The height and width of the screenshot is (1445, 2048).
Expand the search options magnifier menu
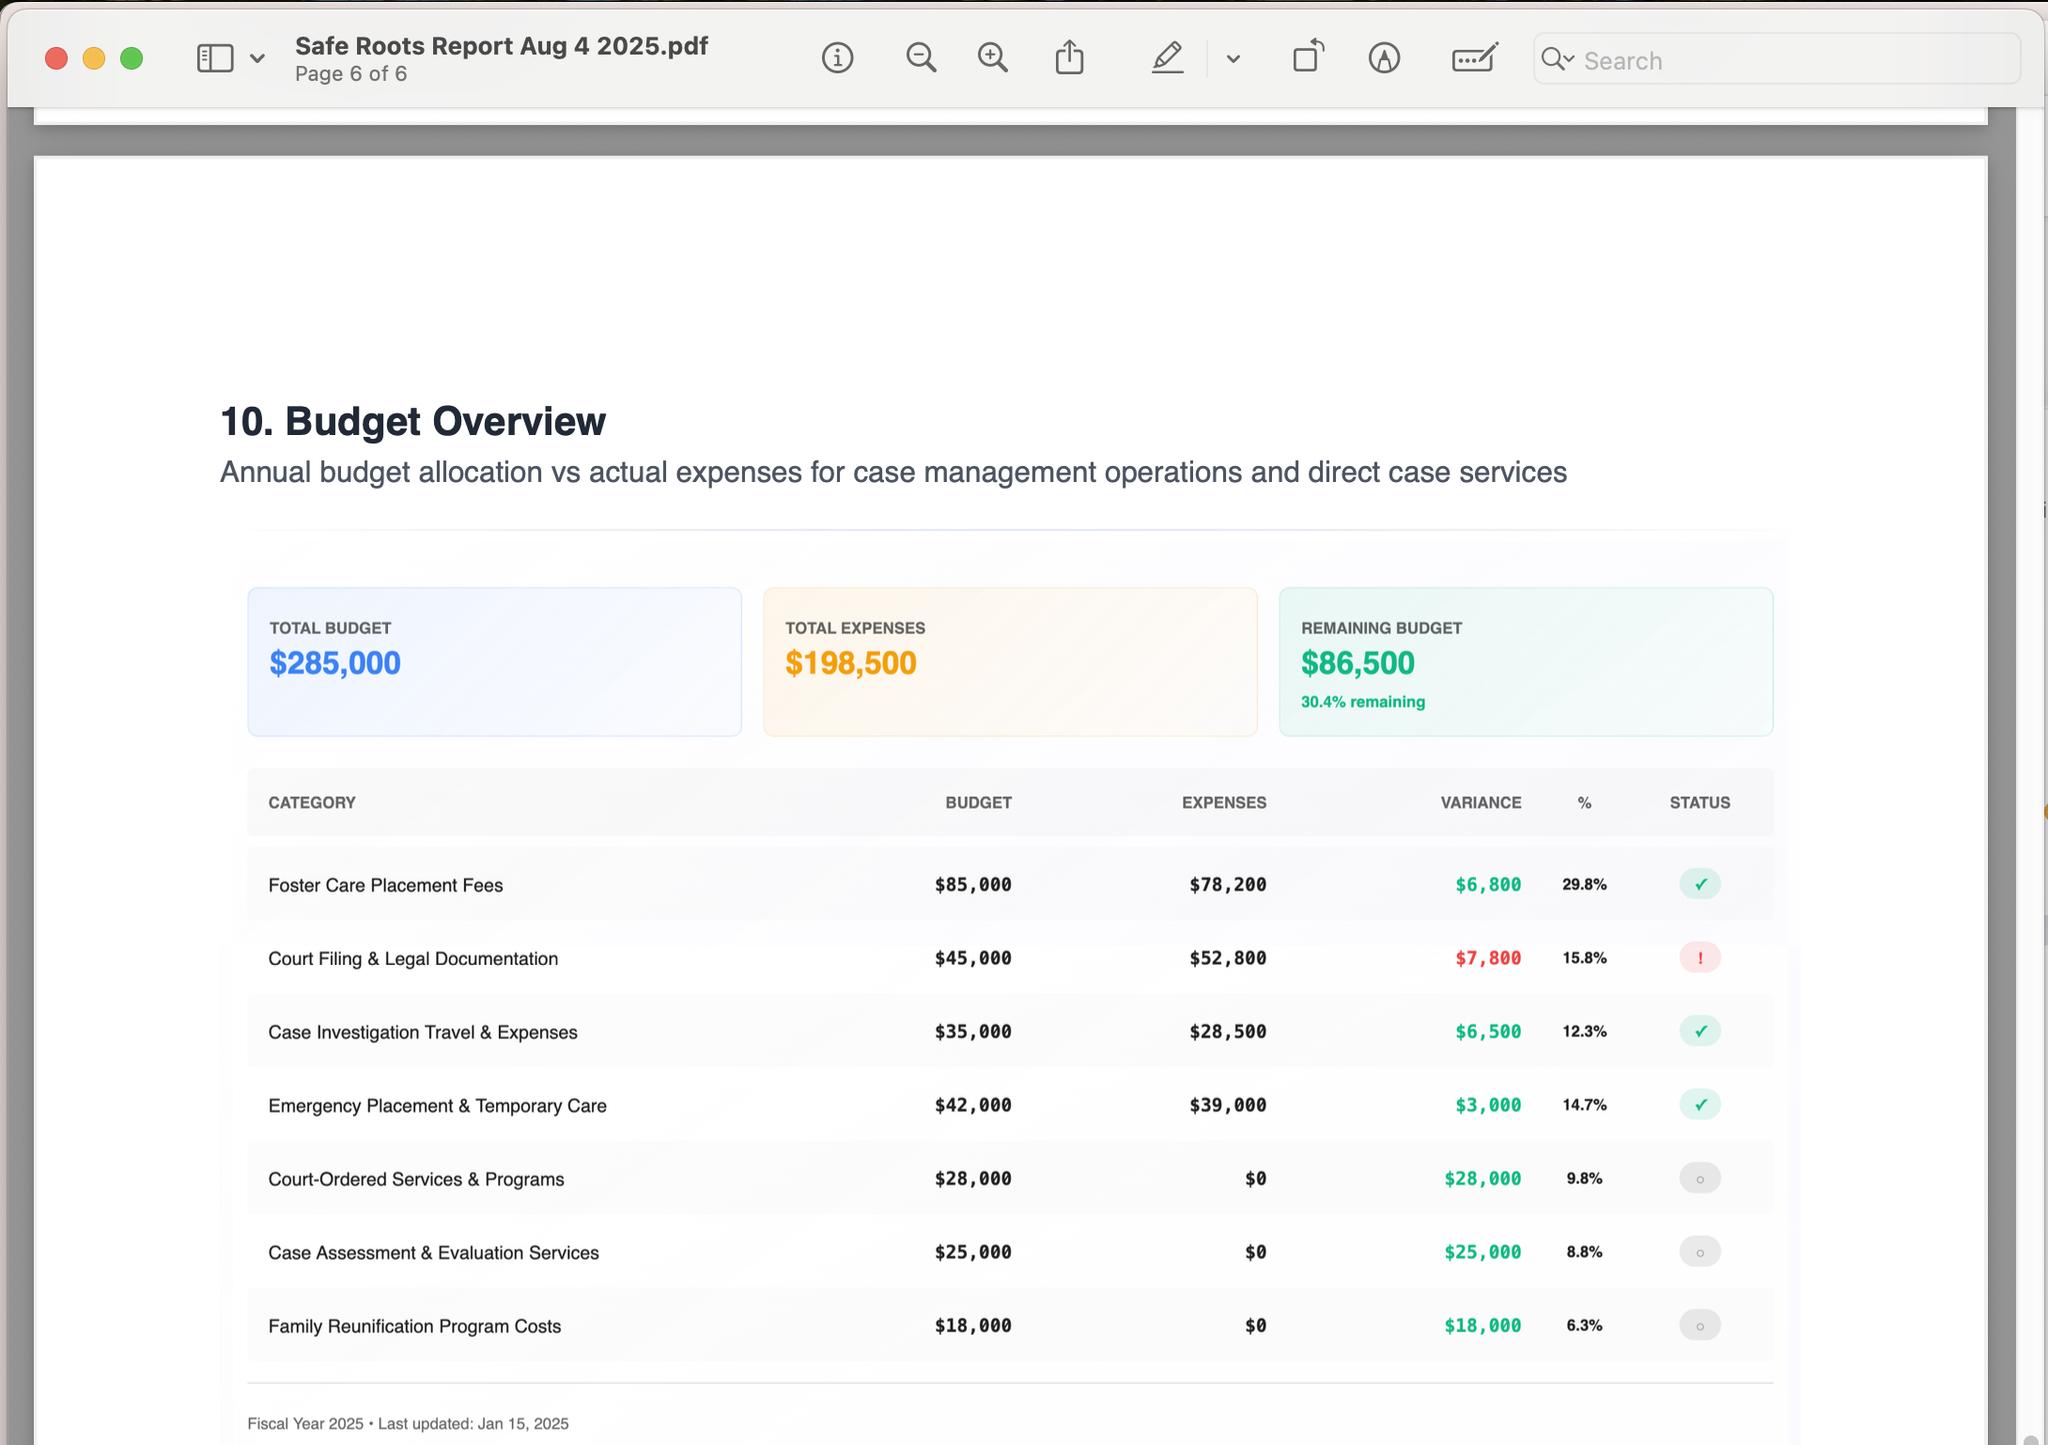coord(1557,59)
